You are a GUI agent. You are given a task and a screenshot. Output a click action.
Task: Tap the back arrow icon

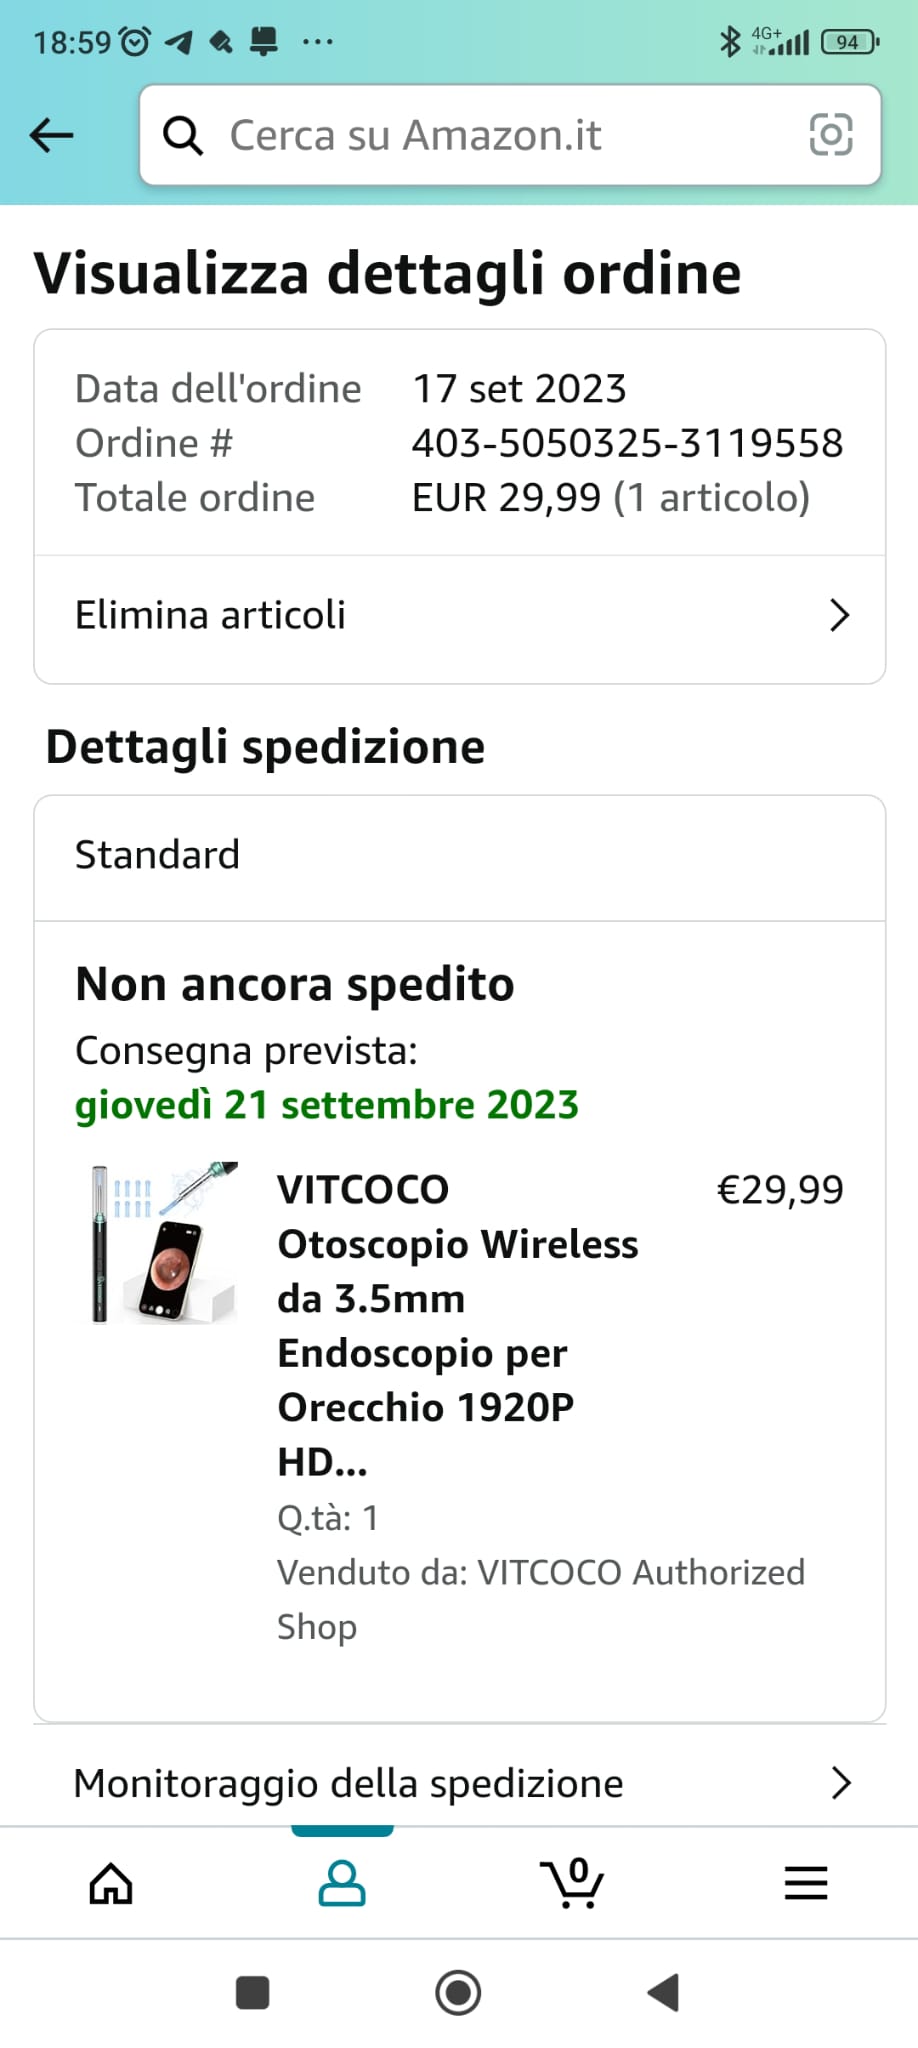(x=52, y=135)
